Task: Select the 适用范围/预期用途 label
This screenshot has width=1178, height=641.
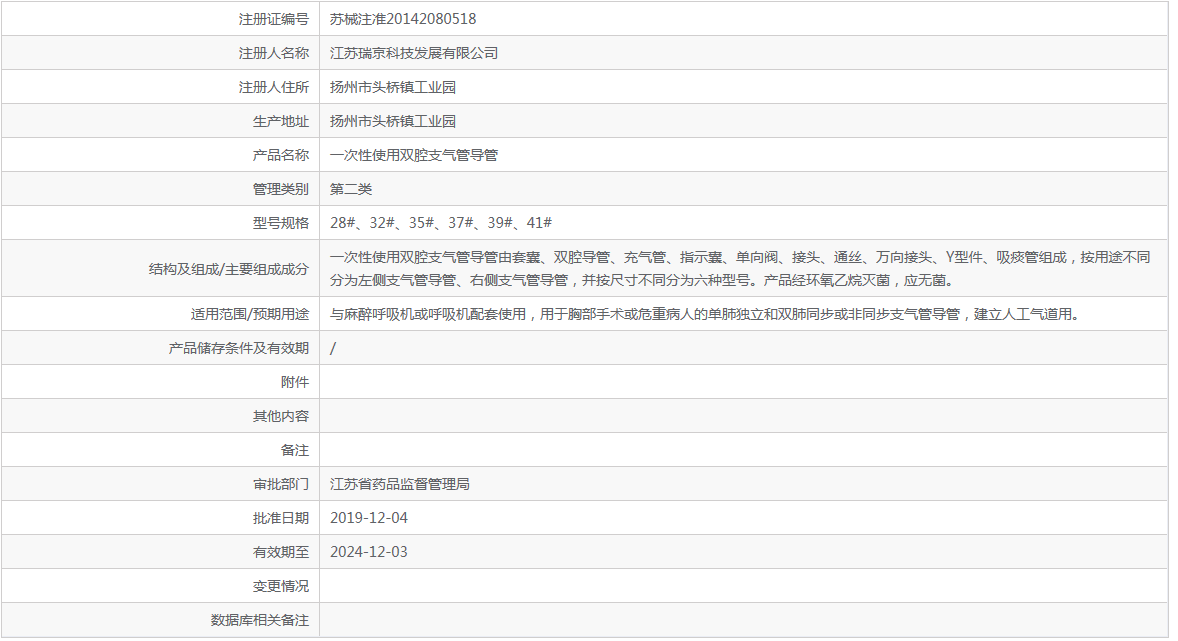Action: [x=249, y=314]
